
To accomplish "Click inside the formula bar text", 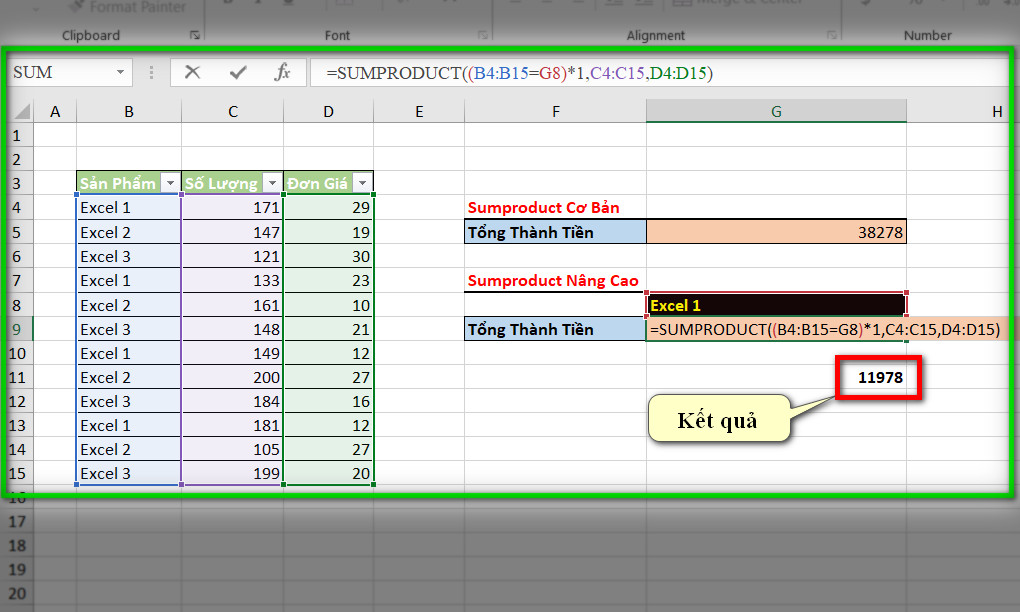I will click(519, 72).
